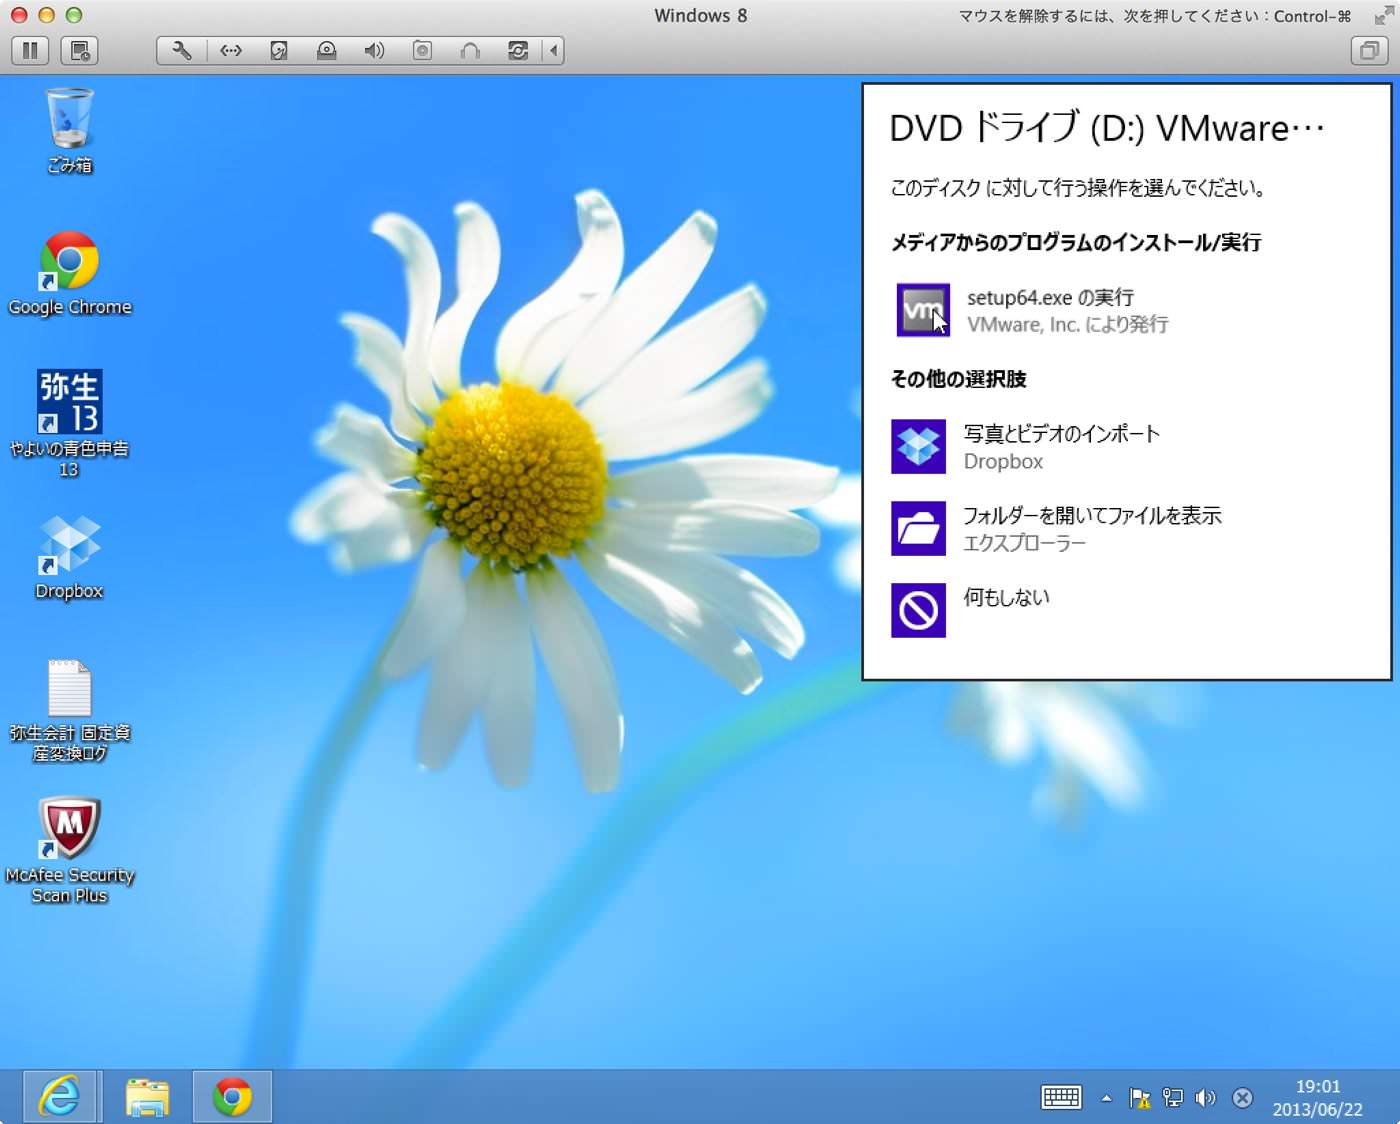1400x1124 pixels.
Task: Click the DVD ドライブ (D:) VMware title
Action: pyautogui.click(x=1107, y=128)
